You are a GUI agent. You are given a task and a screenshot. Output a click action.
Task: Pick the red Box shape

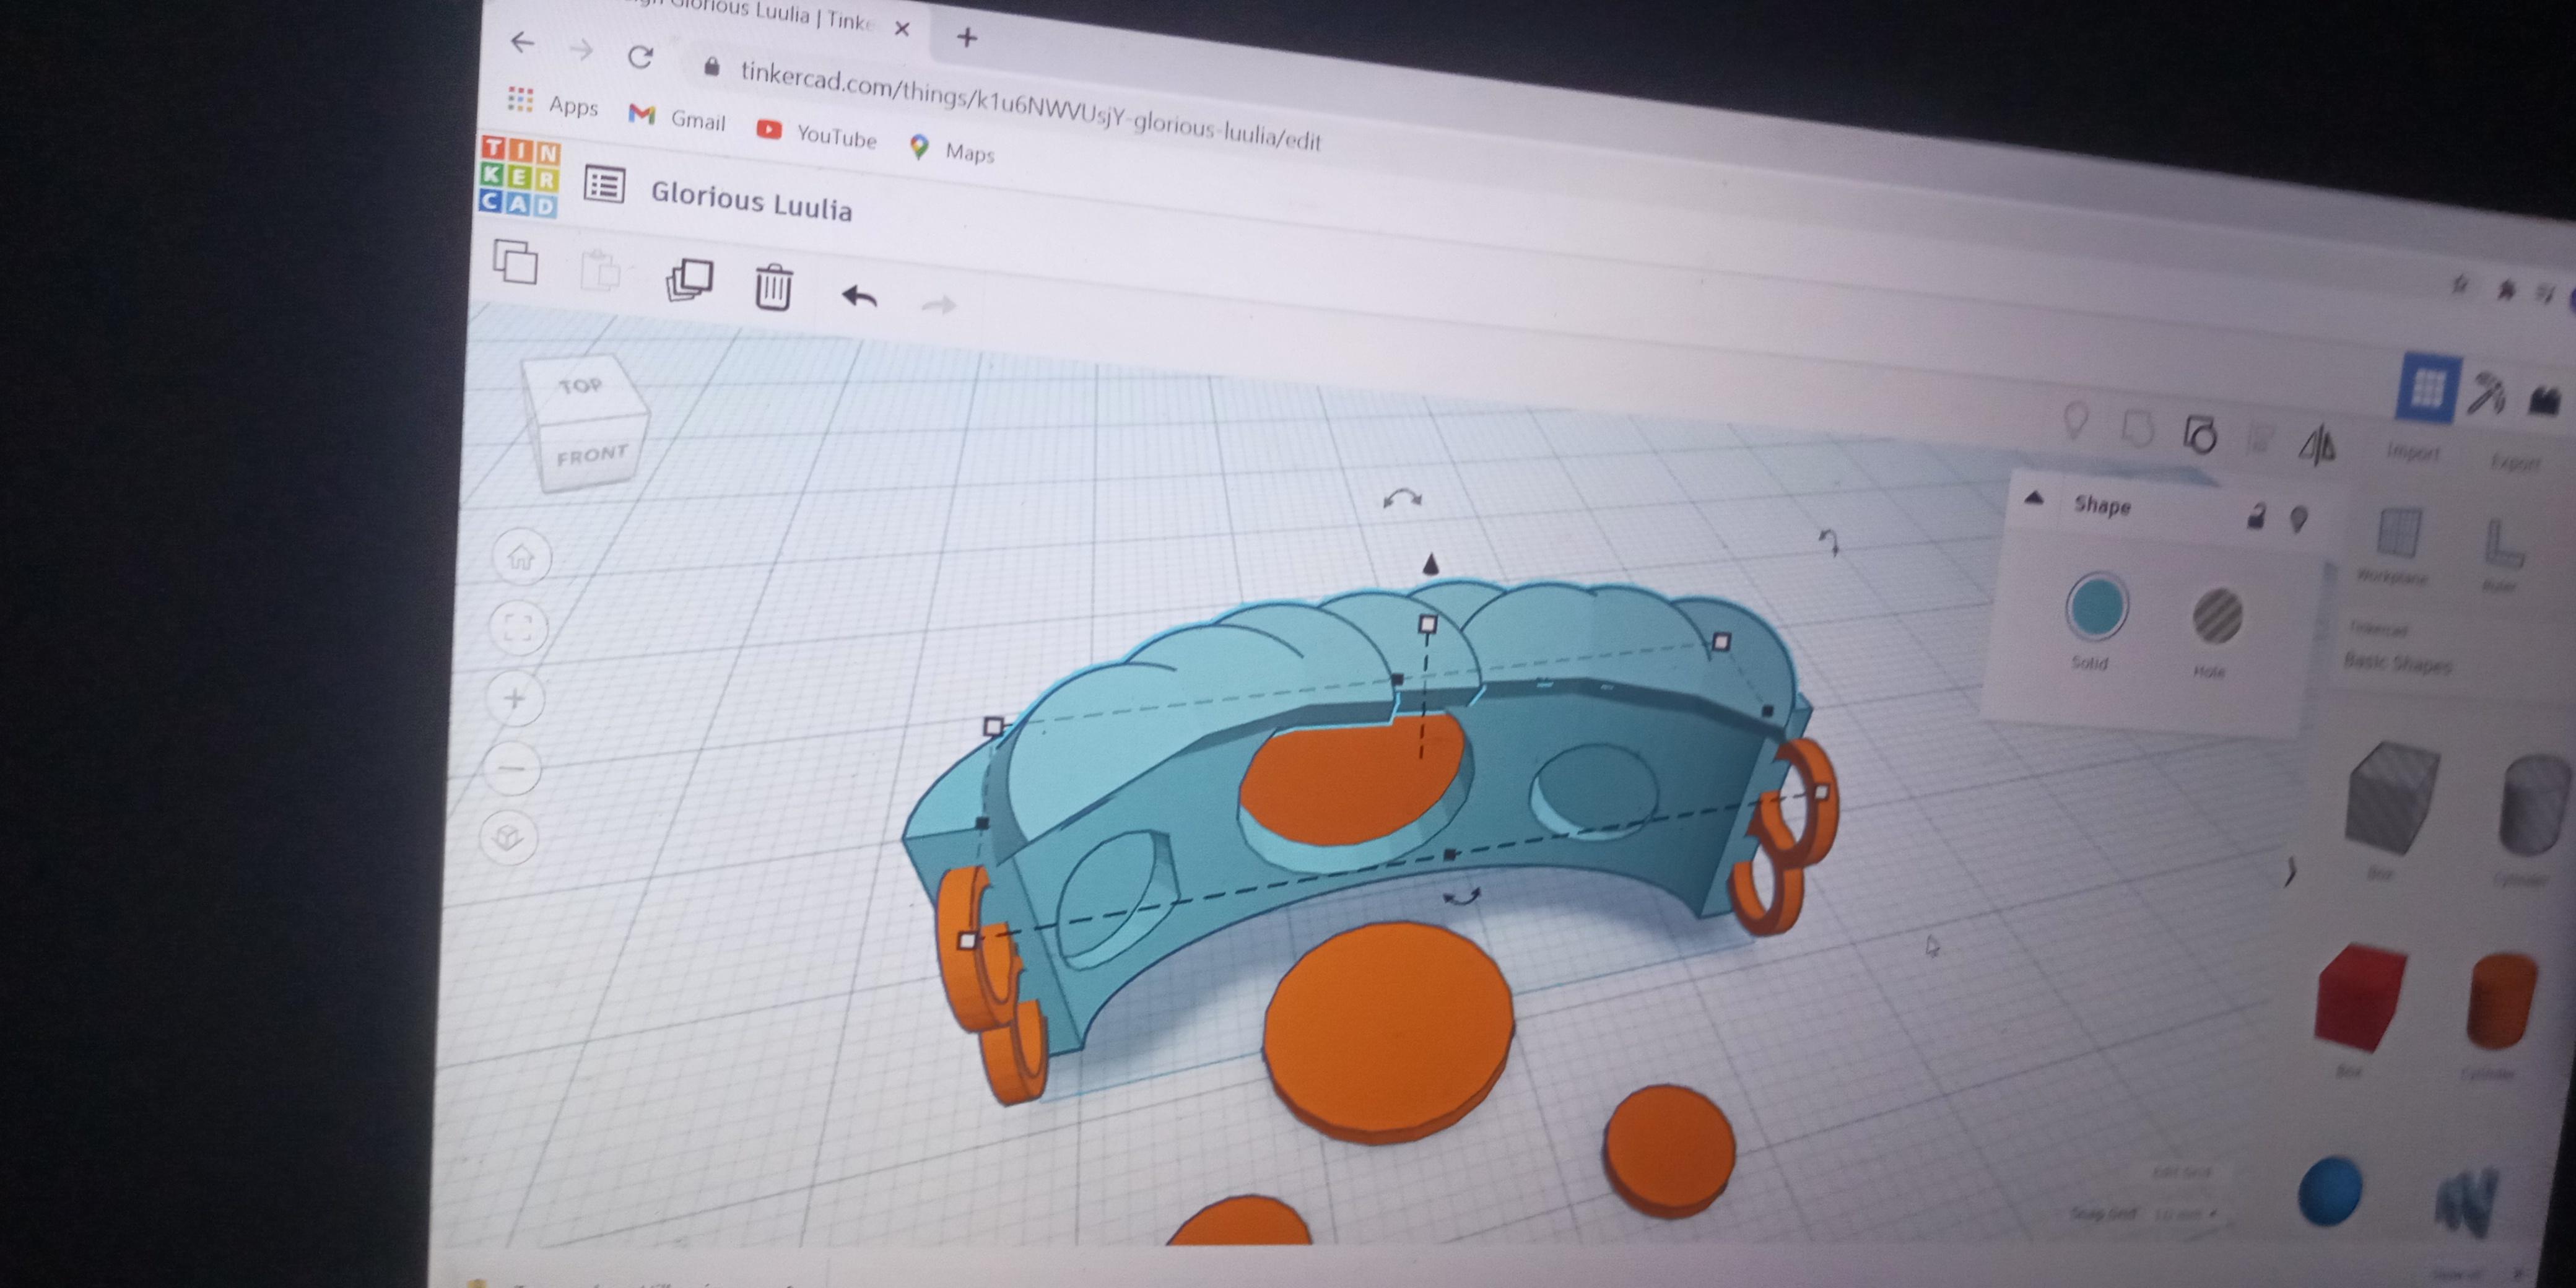[2361, 997]
